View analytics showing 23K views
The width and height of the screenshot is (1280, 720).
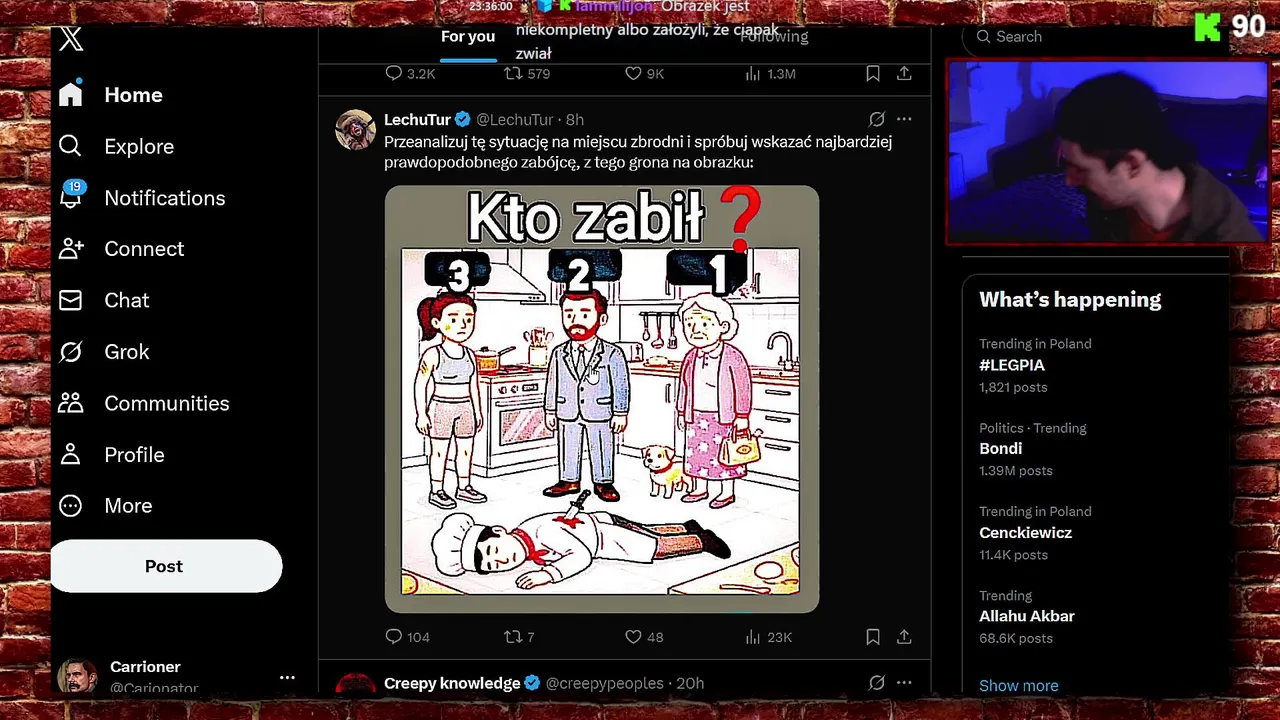pyautogui.click(x=768, y=637)
